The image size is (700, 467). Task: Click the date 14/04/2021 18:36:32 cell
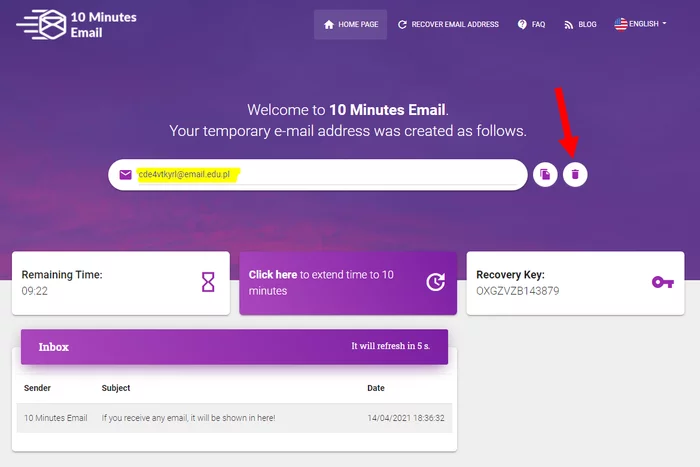(x=406, y=418)
